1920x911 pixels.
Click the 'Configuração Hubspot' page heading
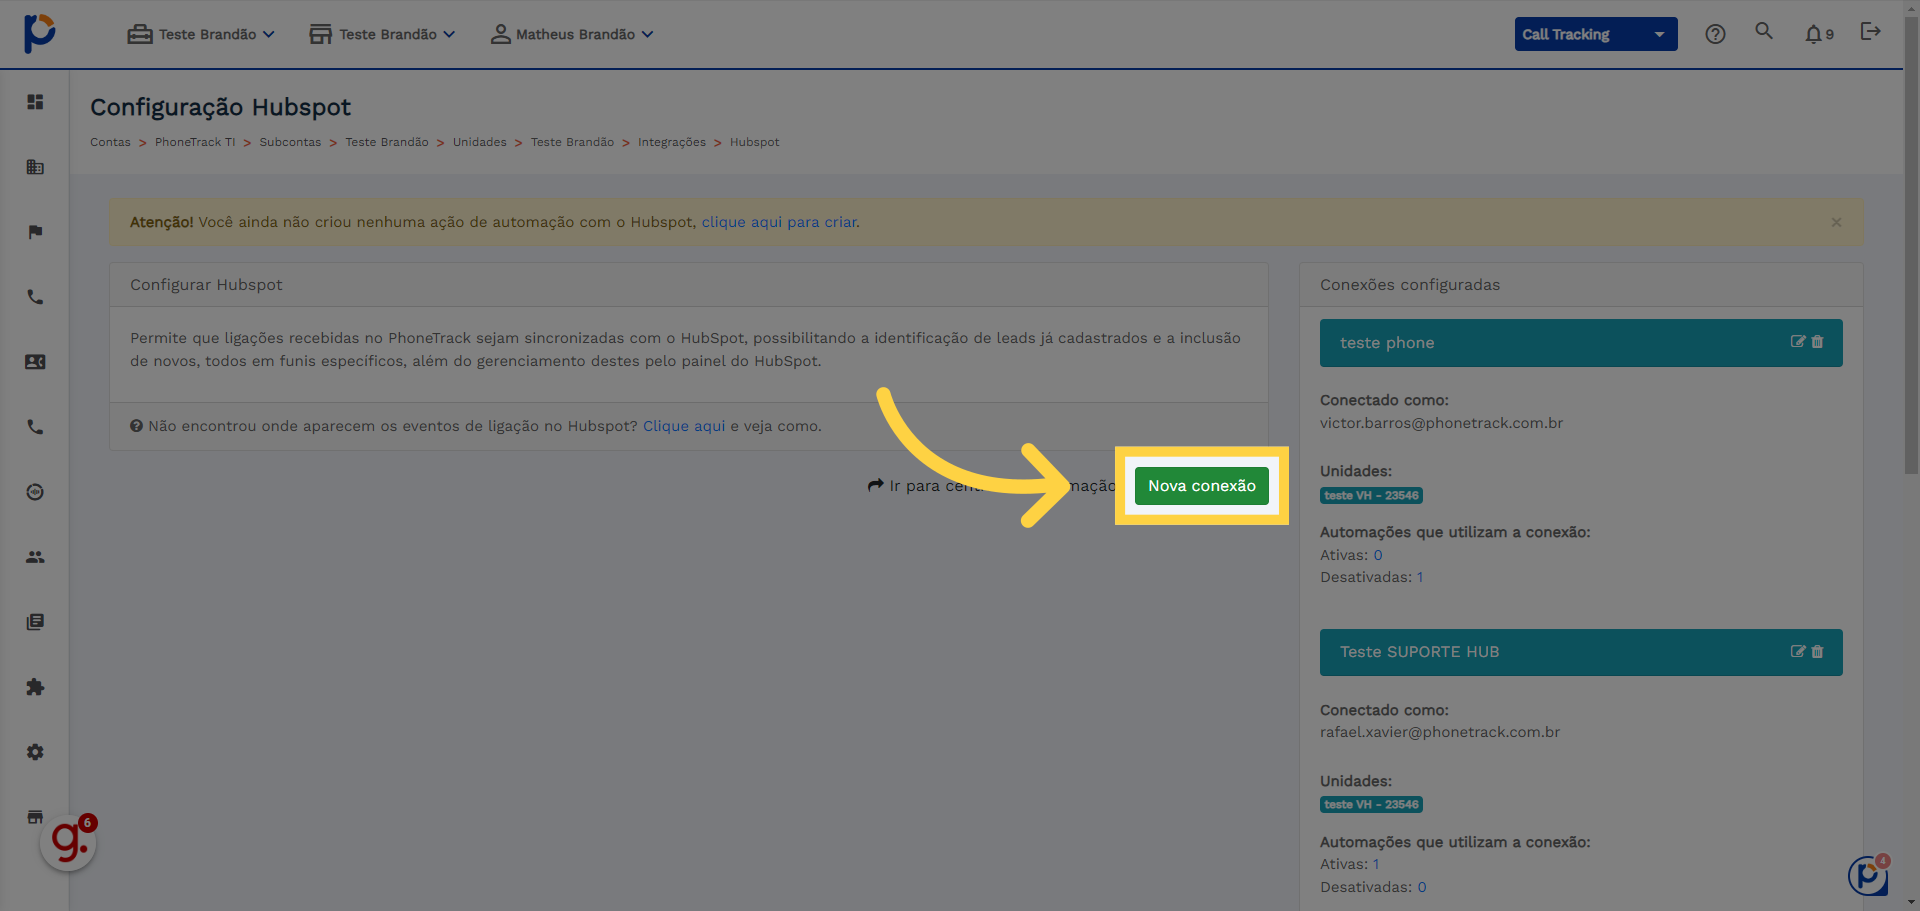(x=221, y=107)
